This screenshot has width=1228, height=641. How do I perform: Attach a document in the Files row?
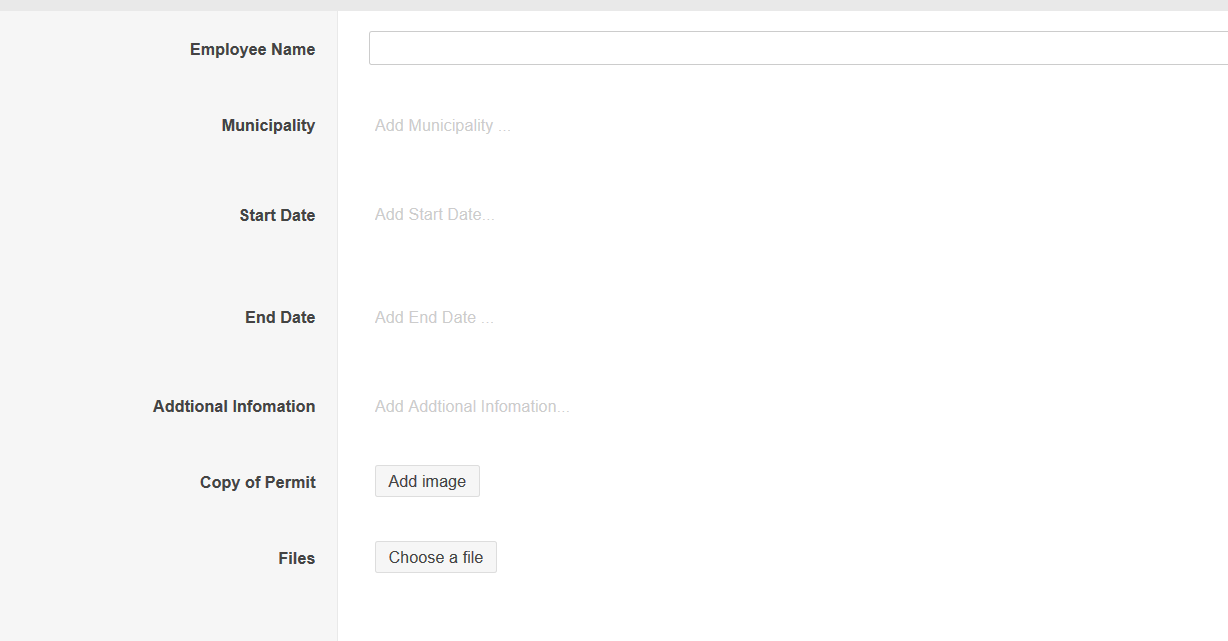click(435, 558)
